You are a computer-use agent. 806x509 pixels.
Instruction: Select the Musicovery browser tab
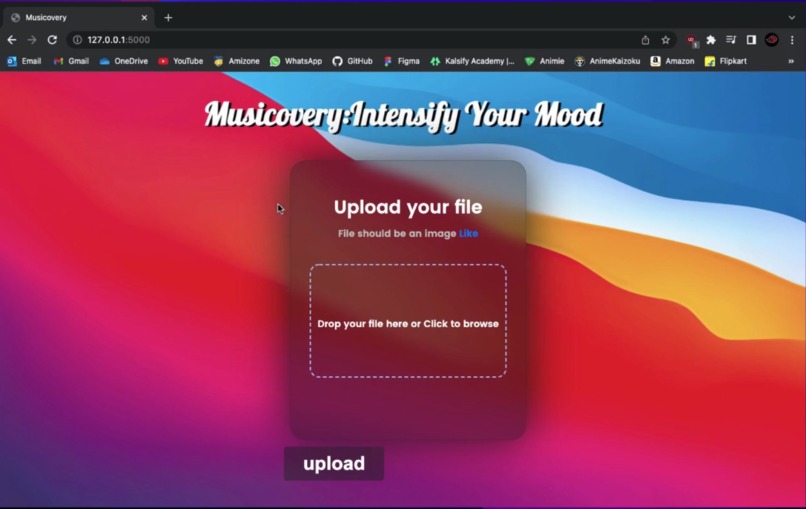tap(77, 17)
